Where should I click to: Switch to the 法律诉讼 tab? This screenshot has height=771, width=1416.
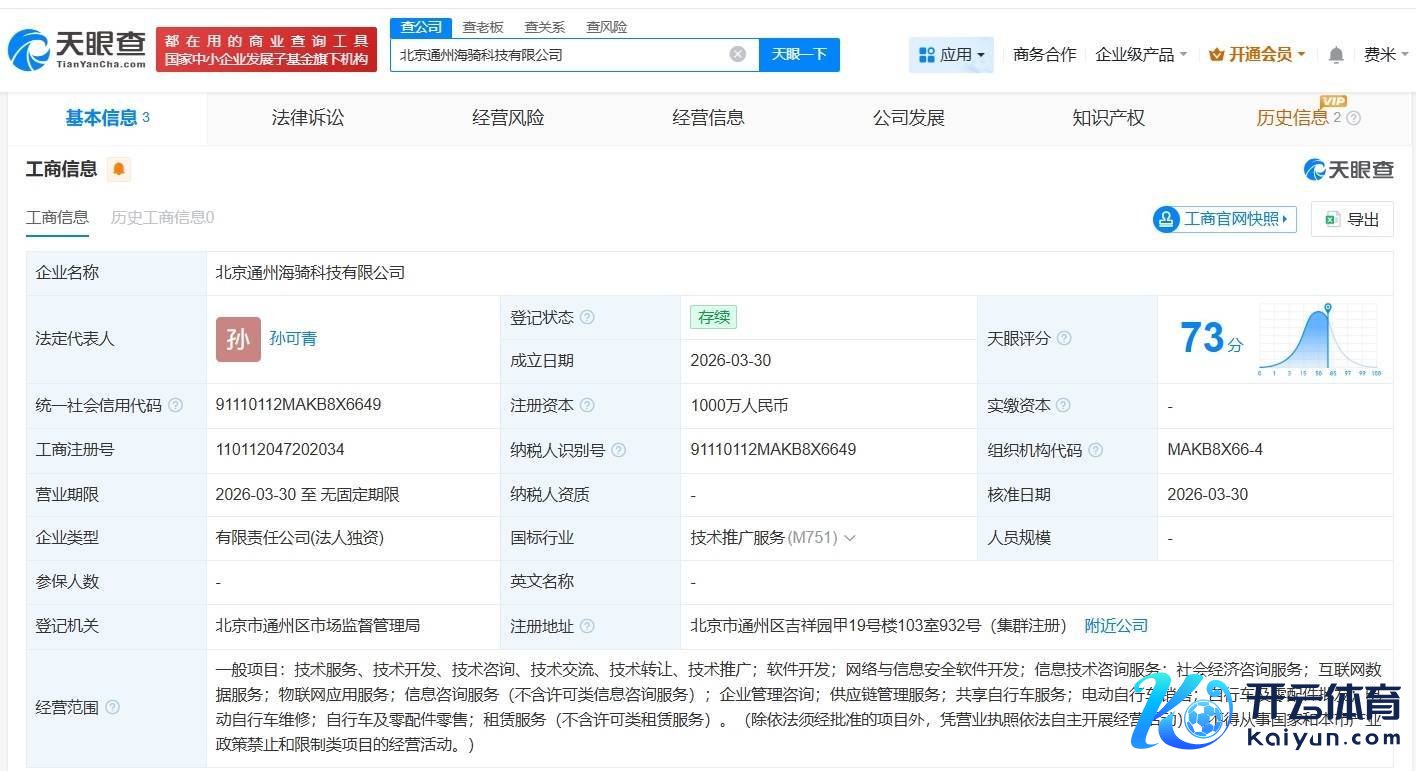coord(307,118)
